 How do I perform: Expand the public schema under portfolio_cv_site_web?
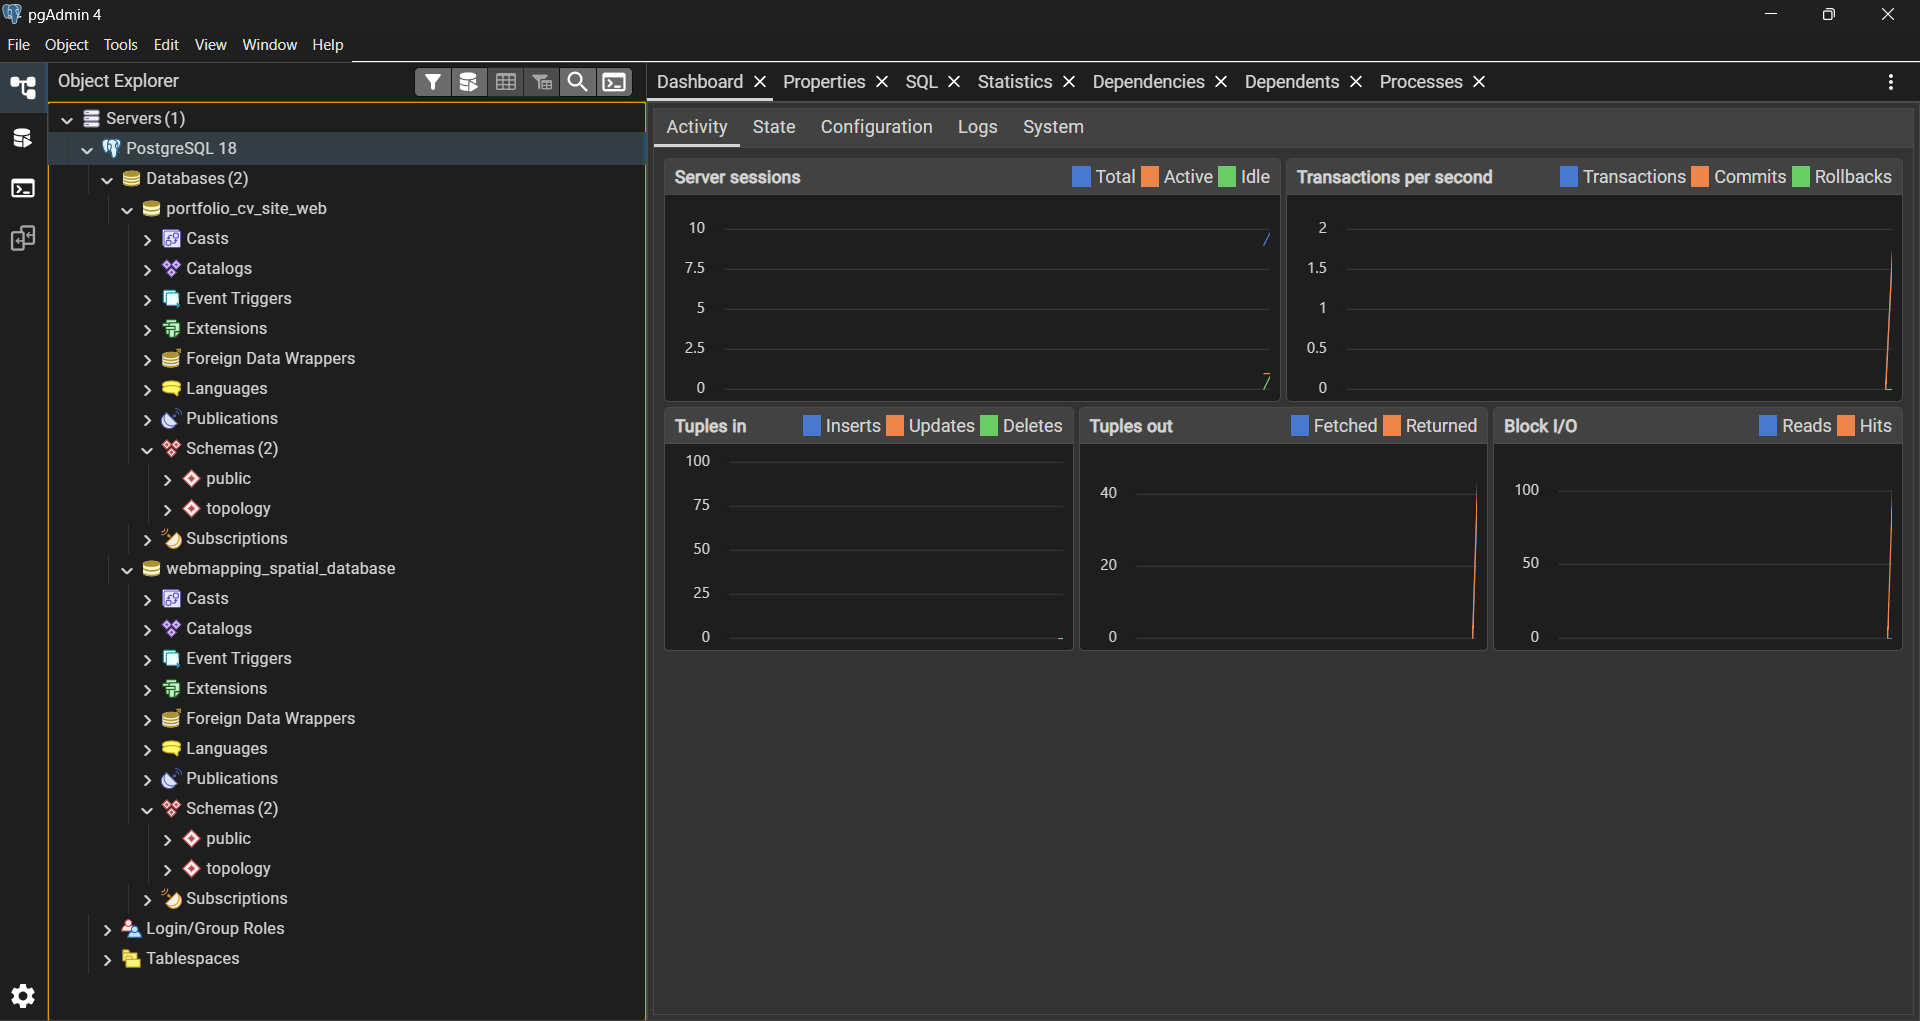(167, 479)
